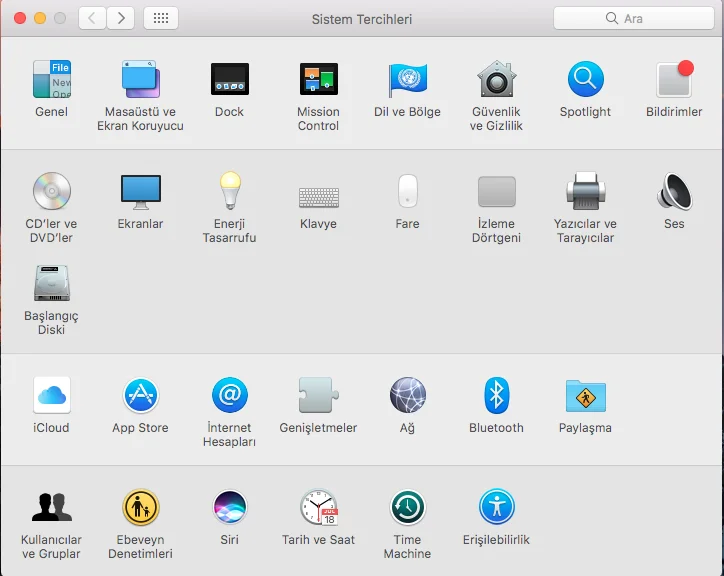Open iCloud settings
The height and width of the screenshot is (576, 724).
(51, 396)
